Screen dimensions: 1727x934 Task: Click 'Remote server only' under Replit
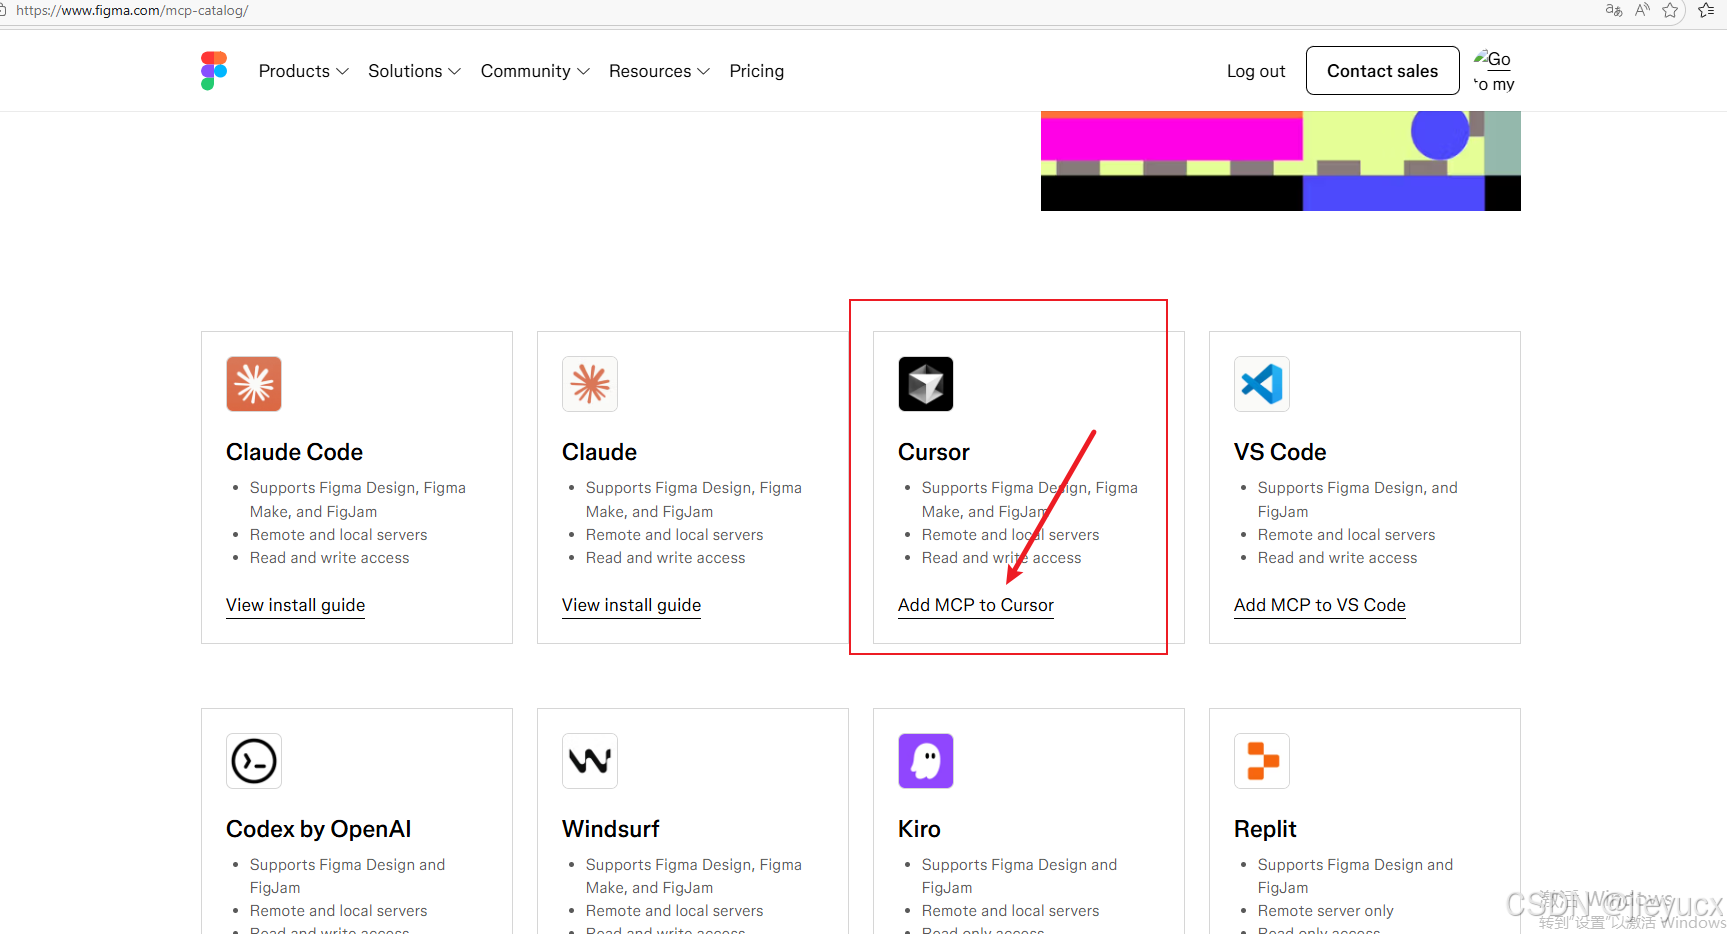[1325, 911]
